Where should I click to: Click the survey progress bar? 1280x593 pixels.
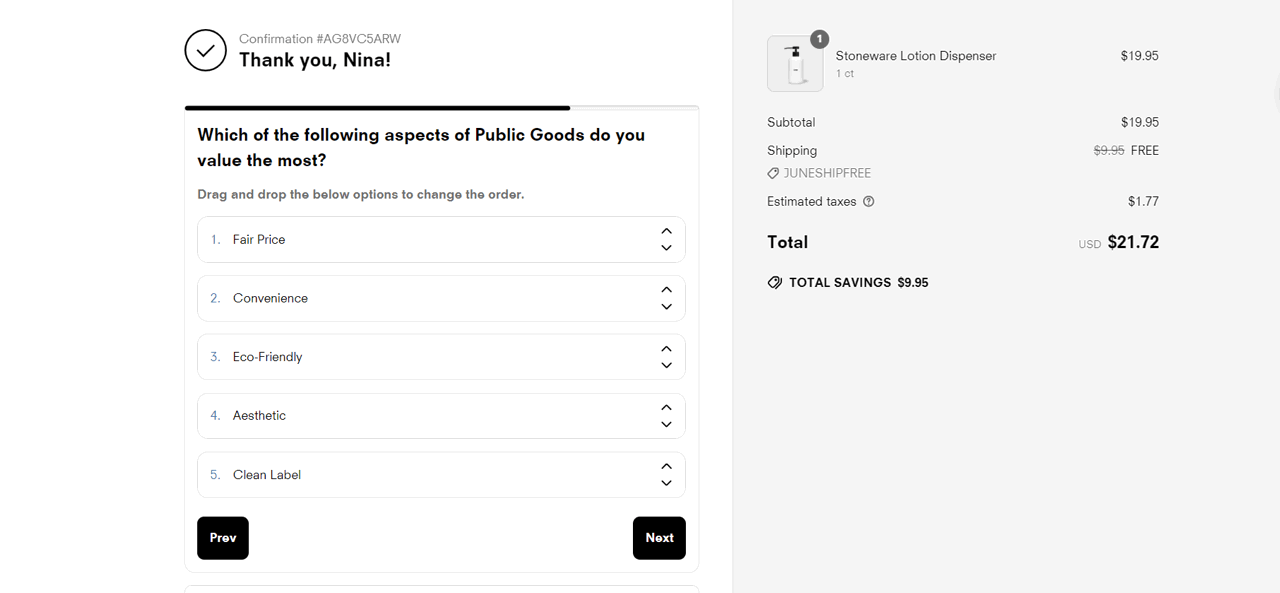click(x=441, y=107)
